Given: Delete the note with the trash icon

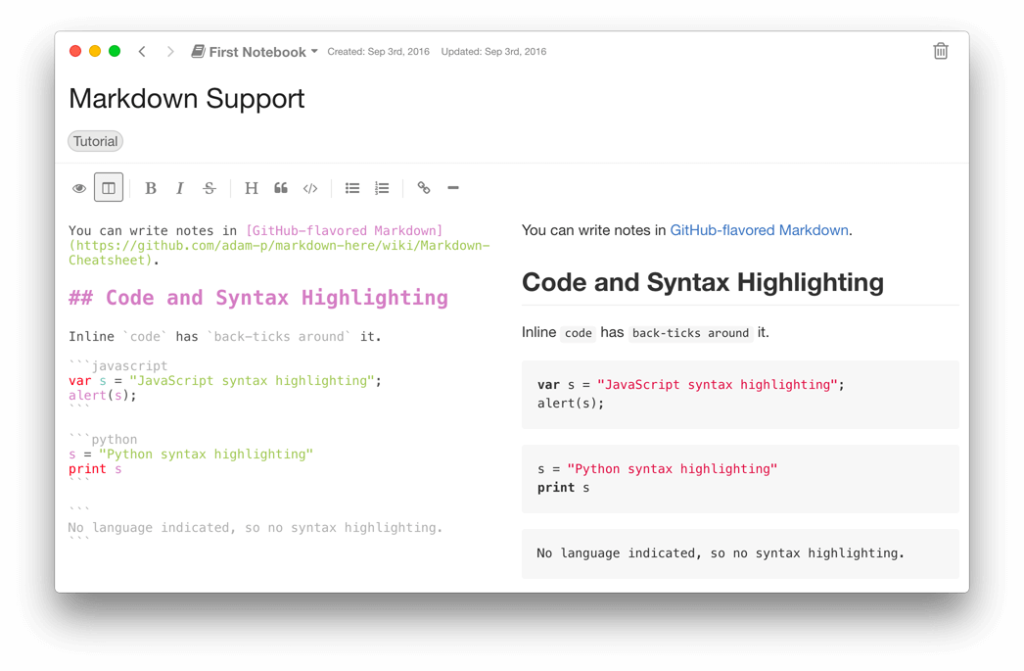Looking at the screenshot, I should (940, 50).
